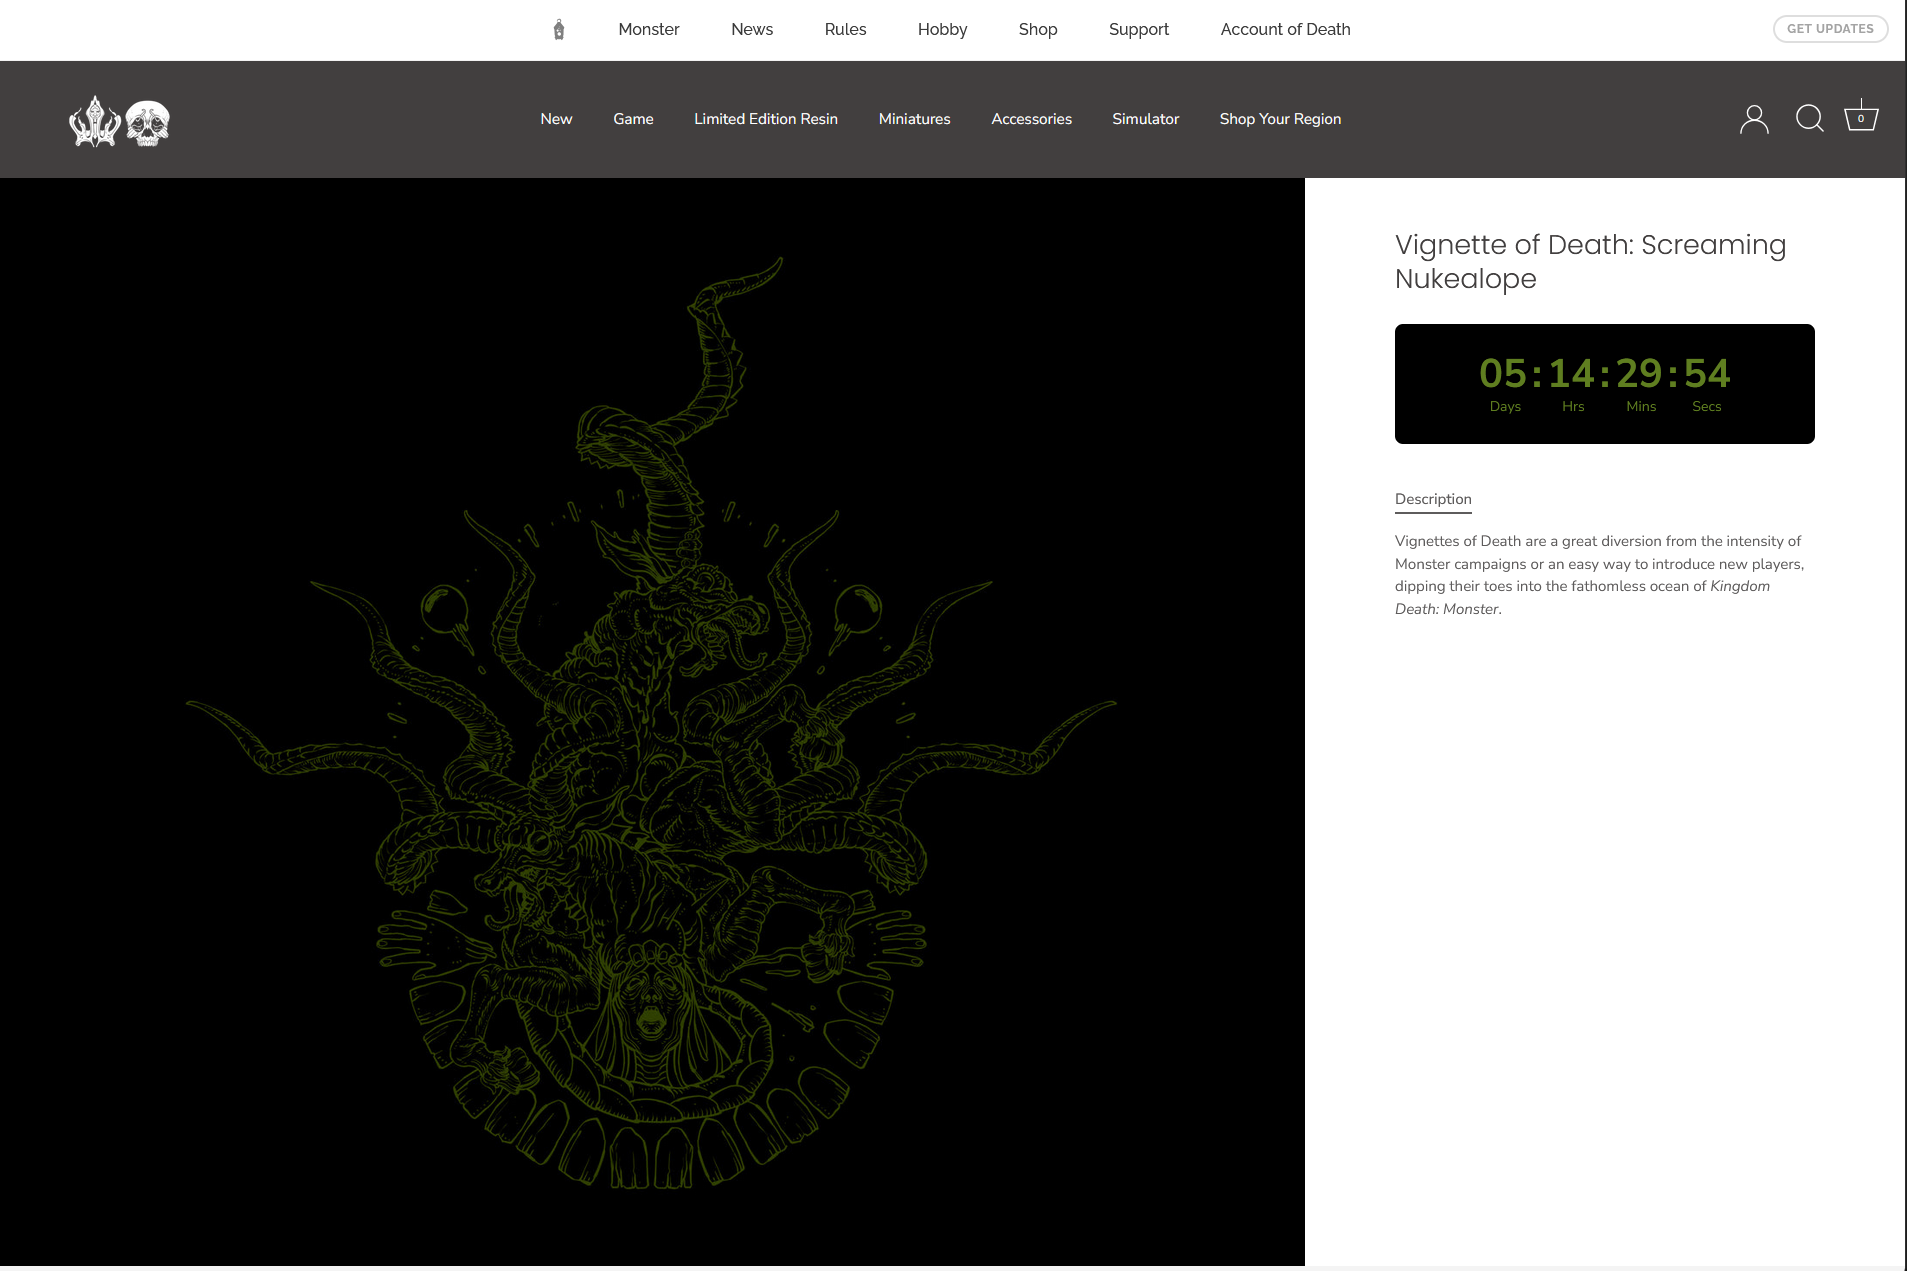This screenshot has height=1271, width=1907.
Task: Open the Accessories category
Action: coord(1032,119)
